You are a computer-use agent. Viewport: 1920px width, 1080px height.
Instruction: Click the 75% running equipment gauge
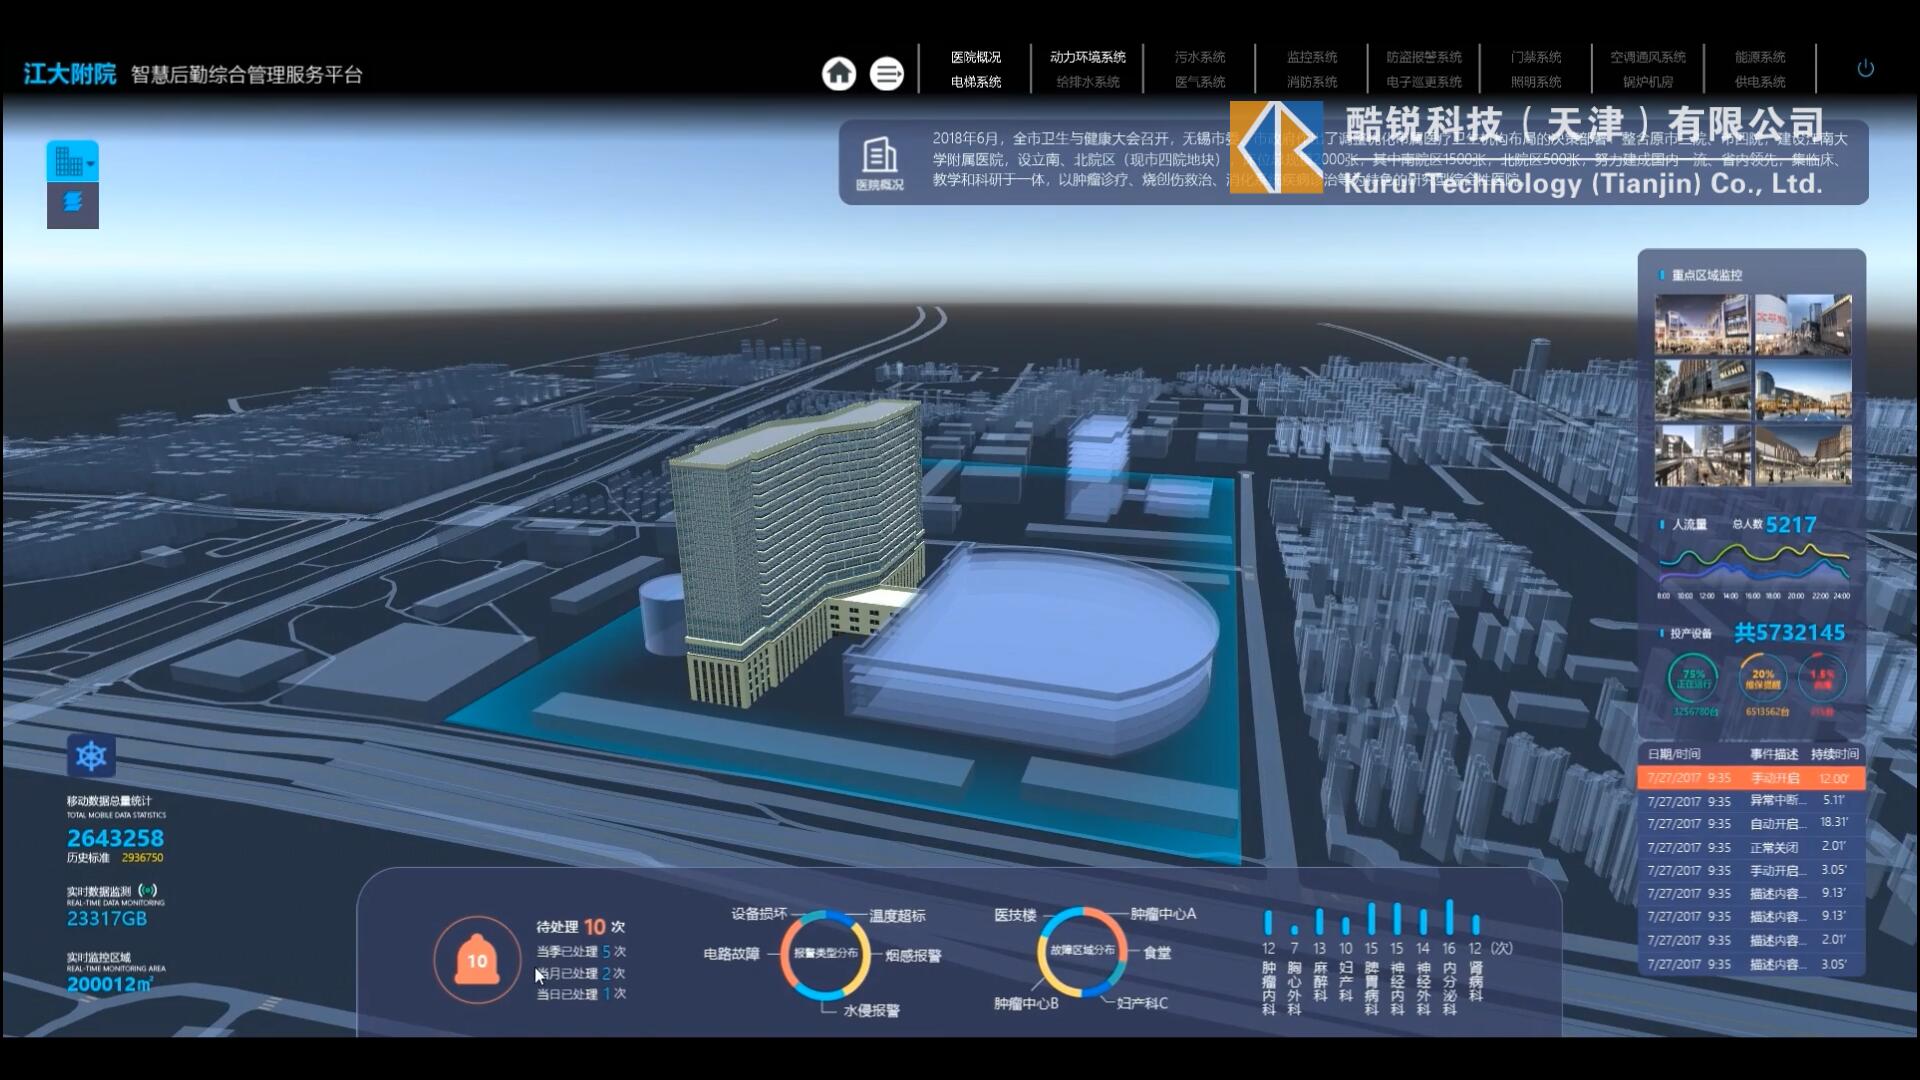pos(1692,679)
